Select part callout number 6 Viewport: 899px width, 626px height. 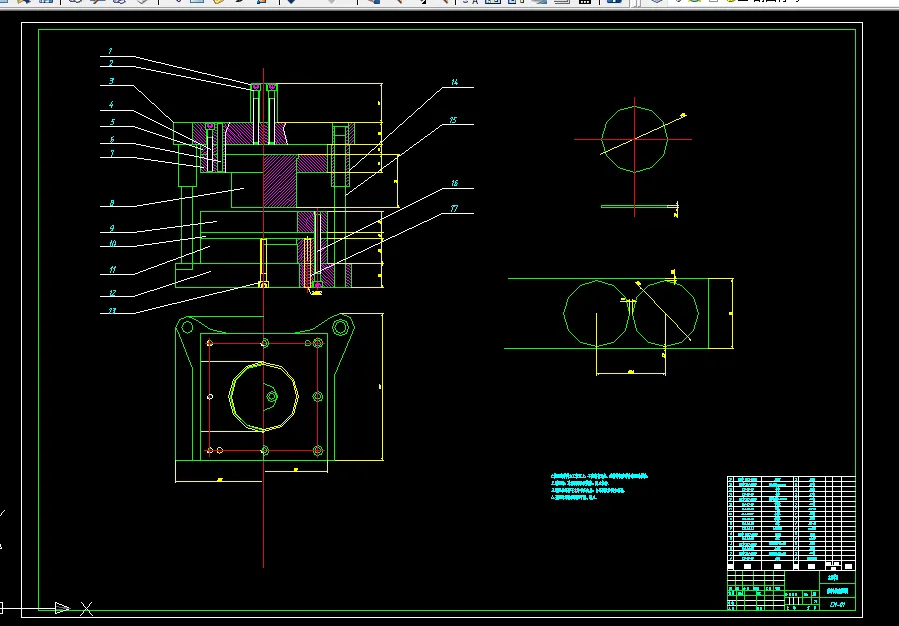112,139
